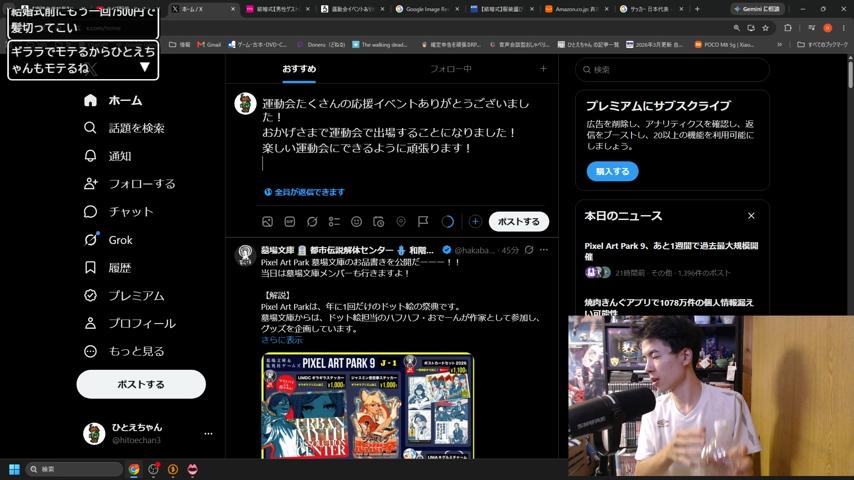Click the Windows taskbar 検索 search box

pos(74,469)
